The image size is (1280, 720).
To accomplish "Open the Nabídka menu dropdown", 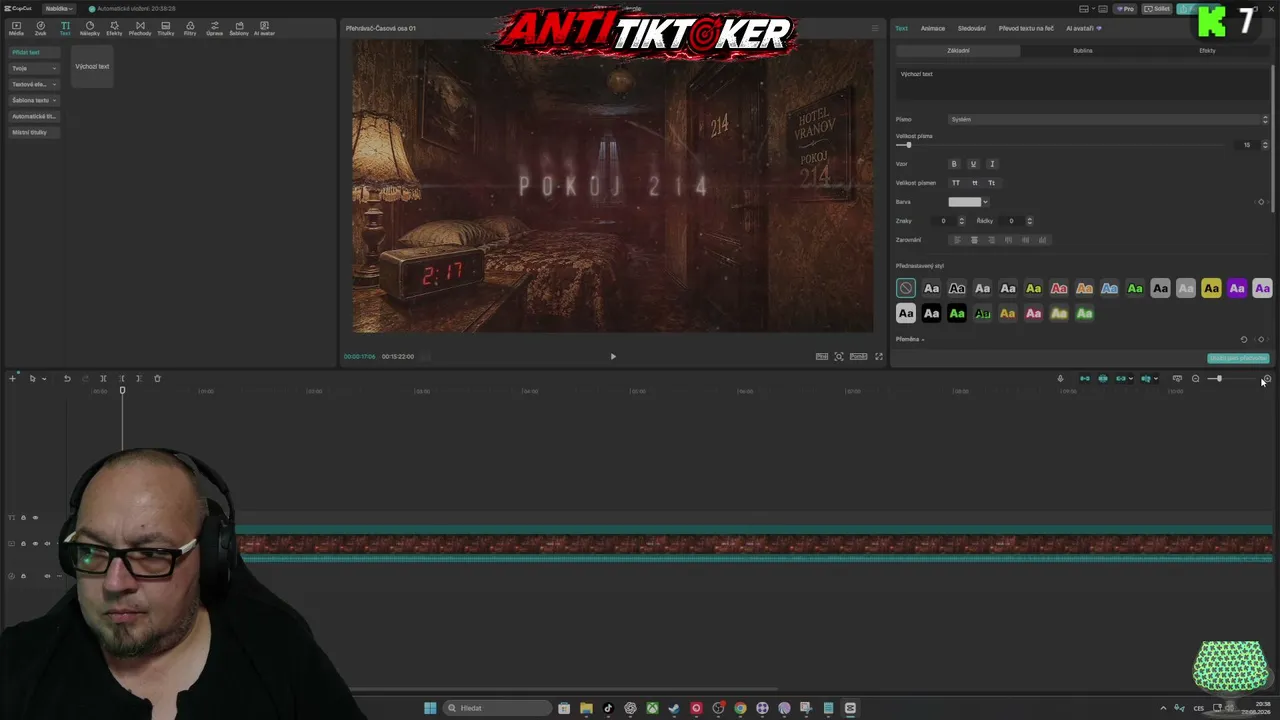I will (59, 8).
